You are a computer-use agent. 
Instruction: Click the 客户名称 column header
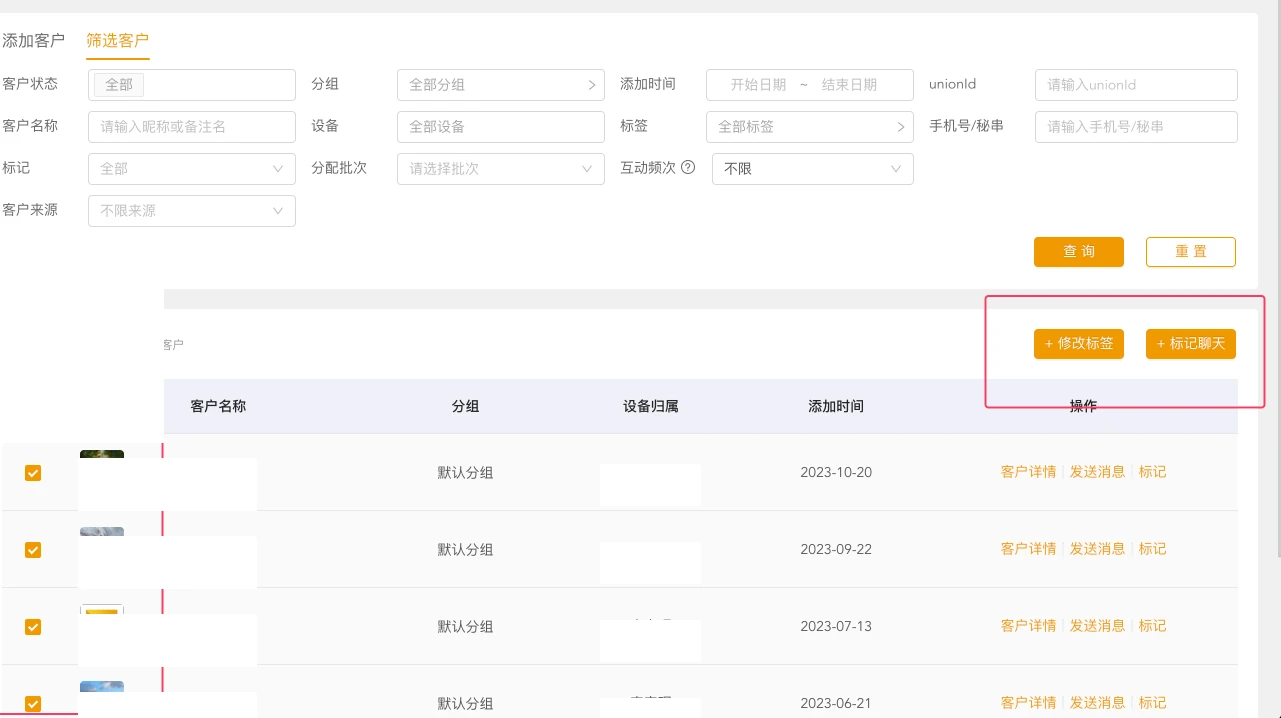[x=218, y=406]
